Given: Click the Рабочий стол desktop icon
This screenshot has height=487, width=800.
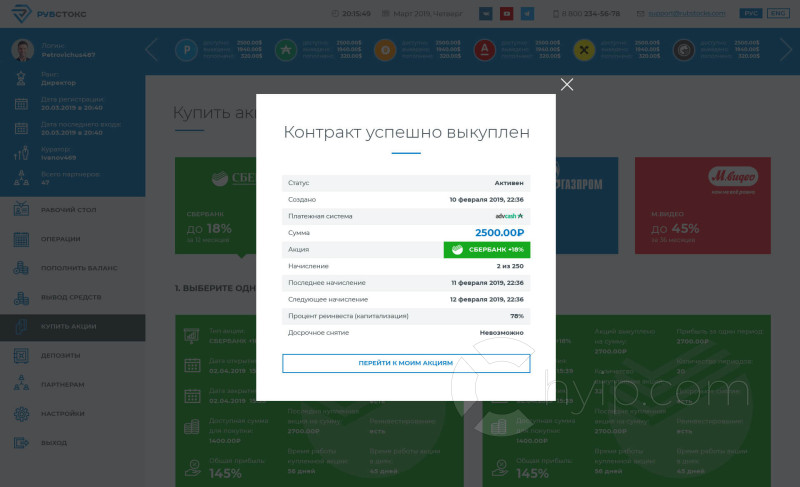Looking at the screenshot, I should click(21, 209).
